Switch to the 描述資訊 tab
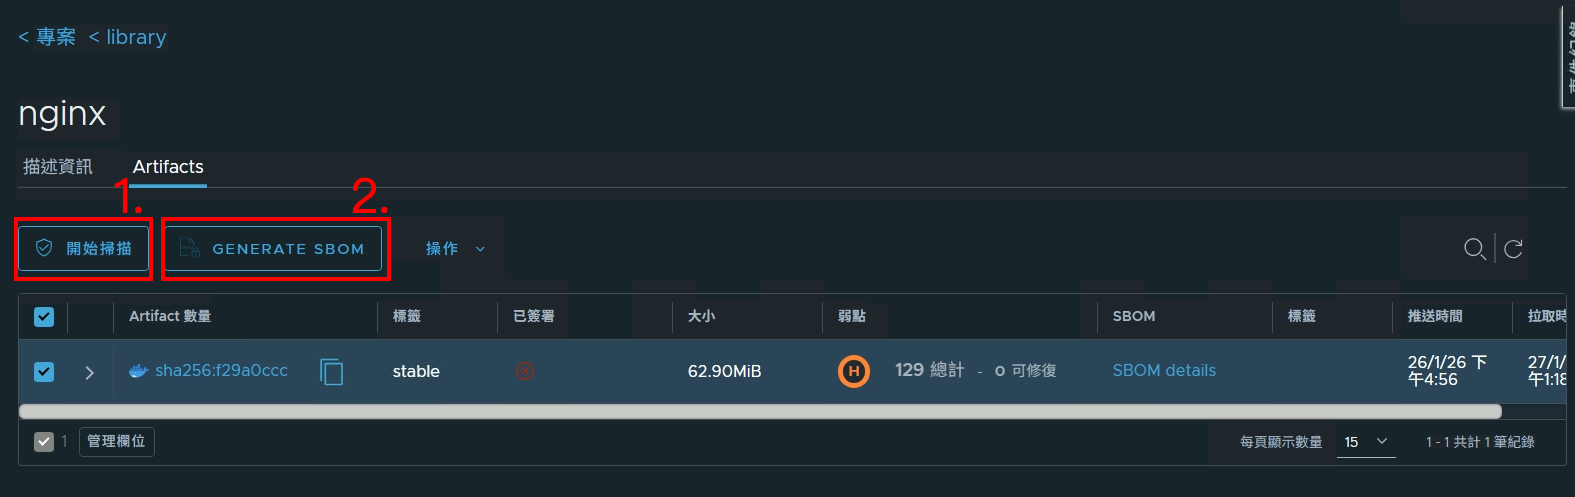1575x497 pixels. (58, 167)
